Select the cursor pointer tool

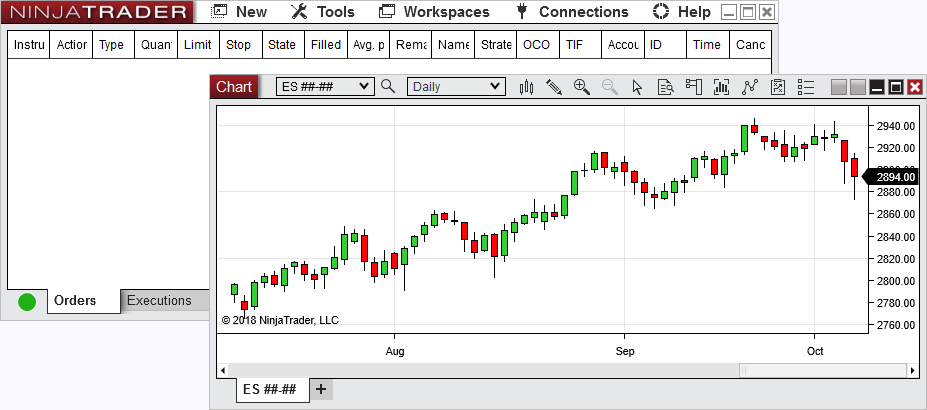click(x=637, y=87)
